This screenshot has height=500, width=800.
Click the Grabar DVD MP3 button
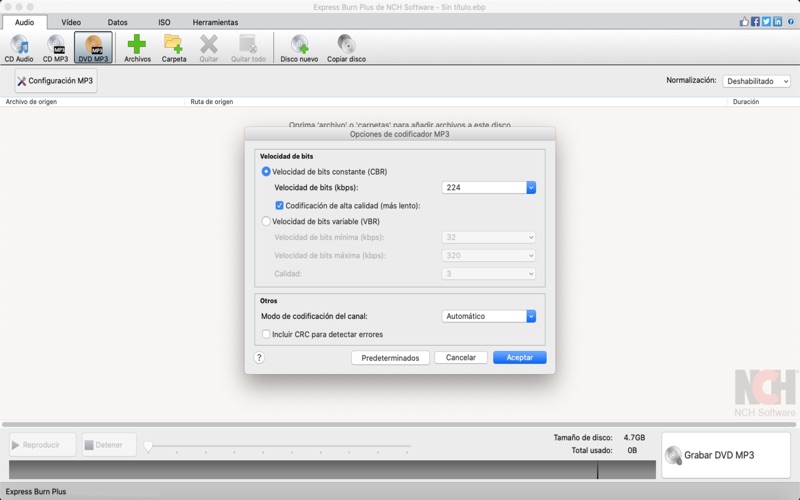(x=726, y=455)
